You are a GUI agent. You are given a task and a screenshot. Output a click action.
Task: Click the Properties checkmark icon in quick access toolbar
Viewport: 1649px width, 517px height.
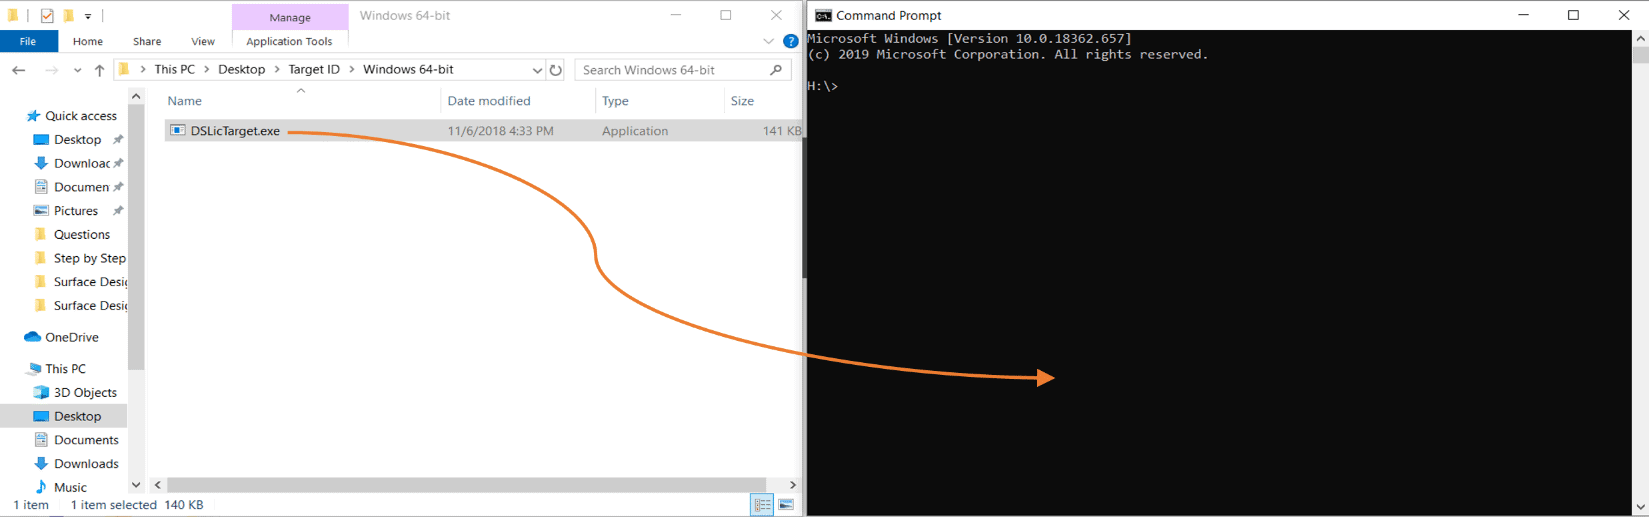click(47, 16)
